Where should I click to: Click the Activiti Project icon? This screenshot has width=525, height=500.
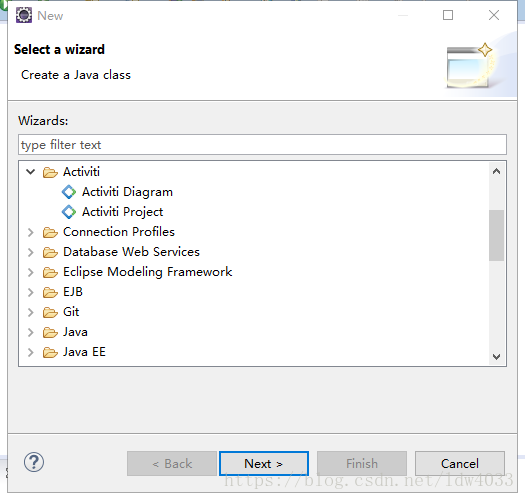tap(69, 212)
